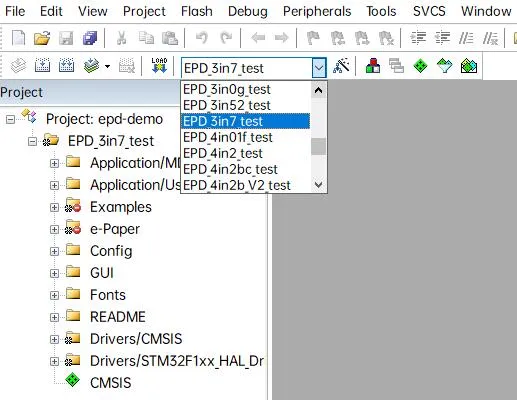Viewport: 517px width, 400px height.
Task: Click the Manage Run-Time Environment green diamond
Action: (x=420, y=65)
